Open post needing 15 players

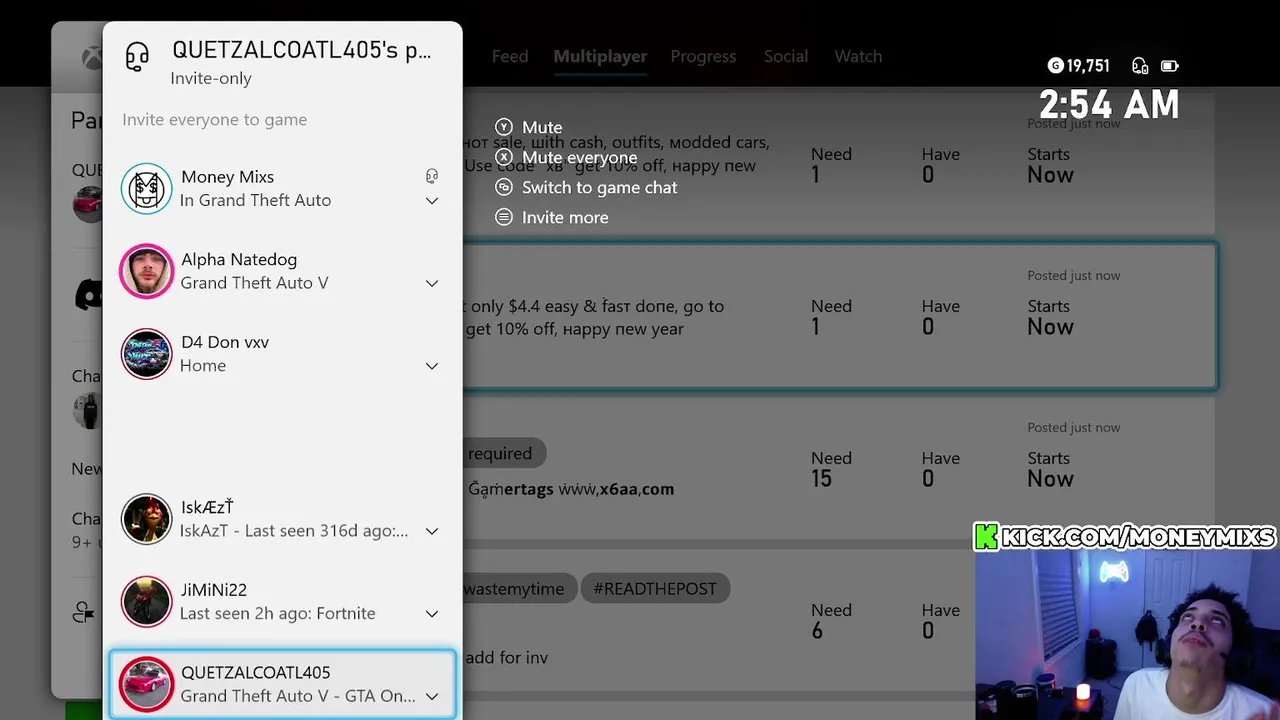pos(839,468)
